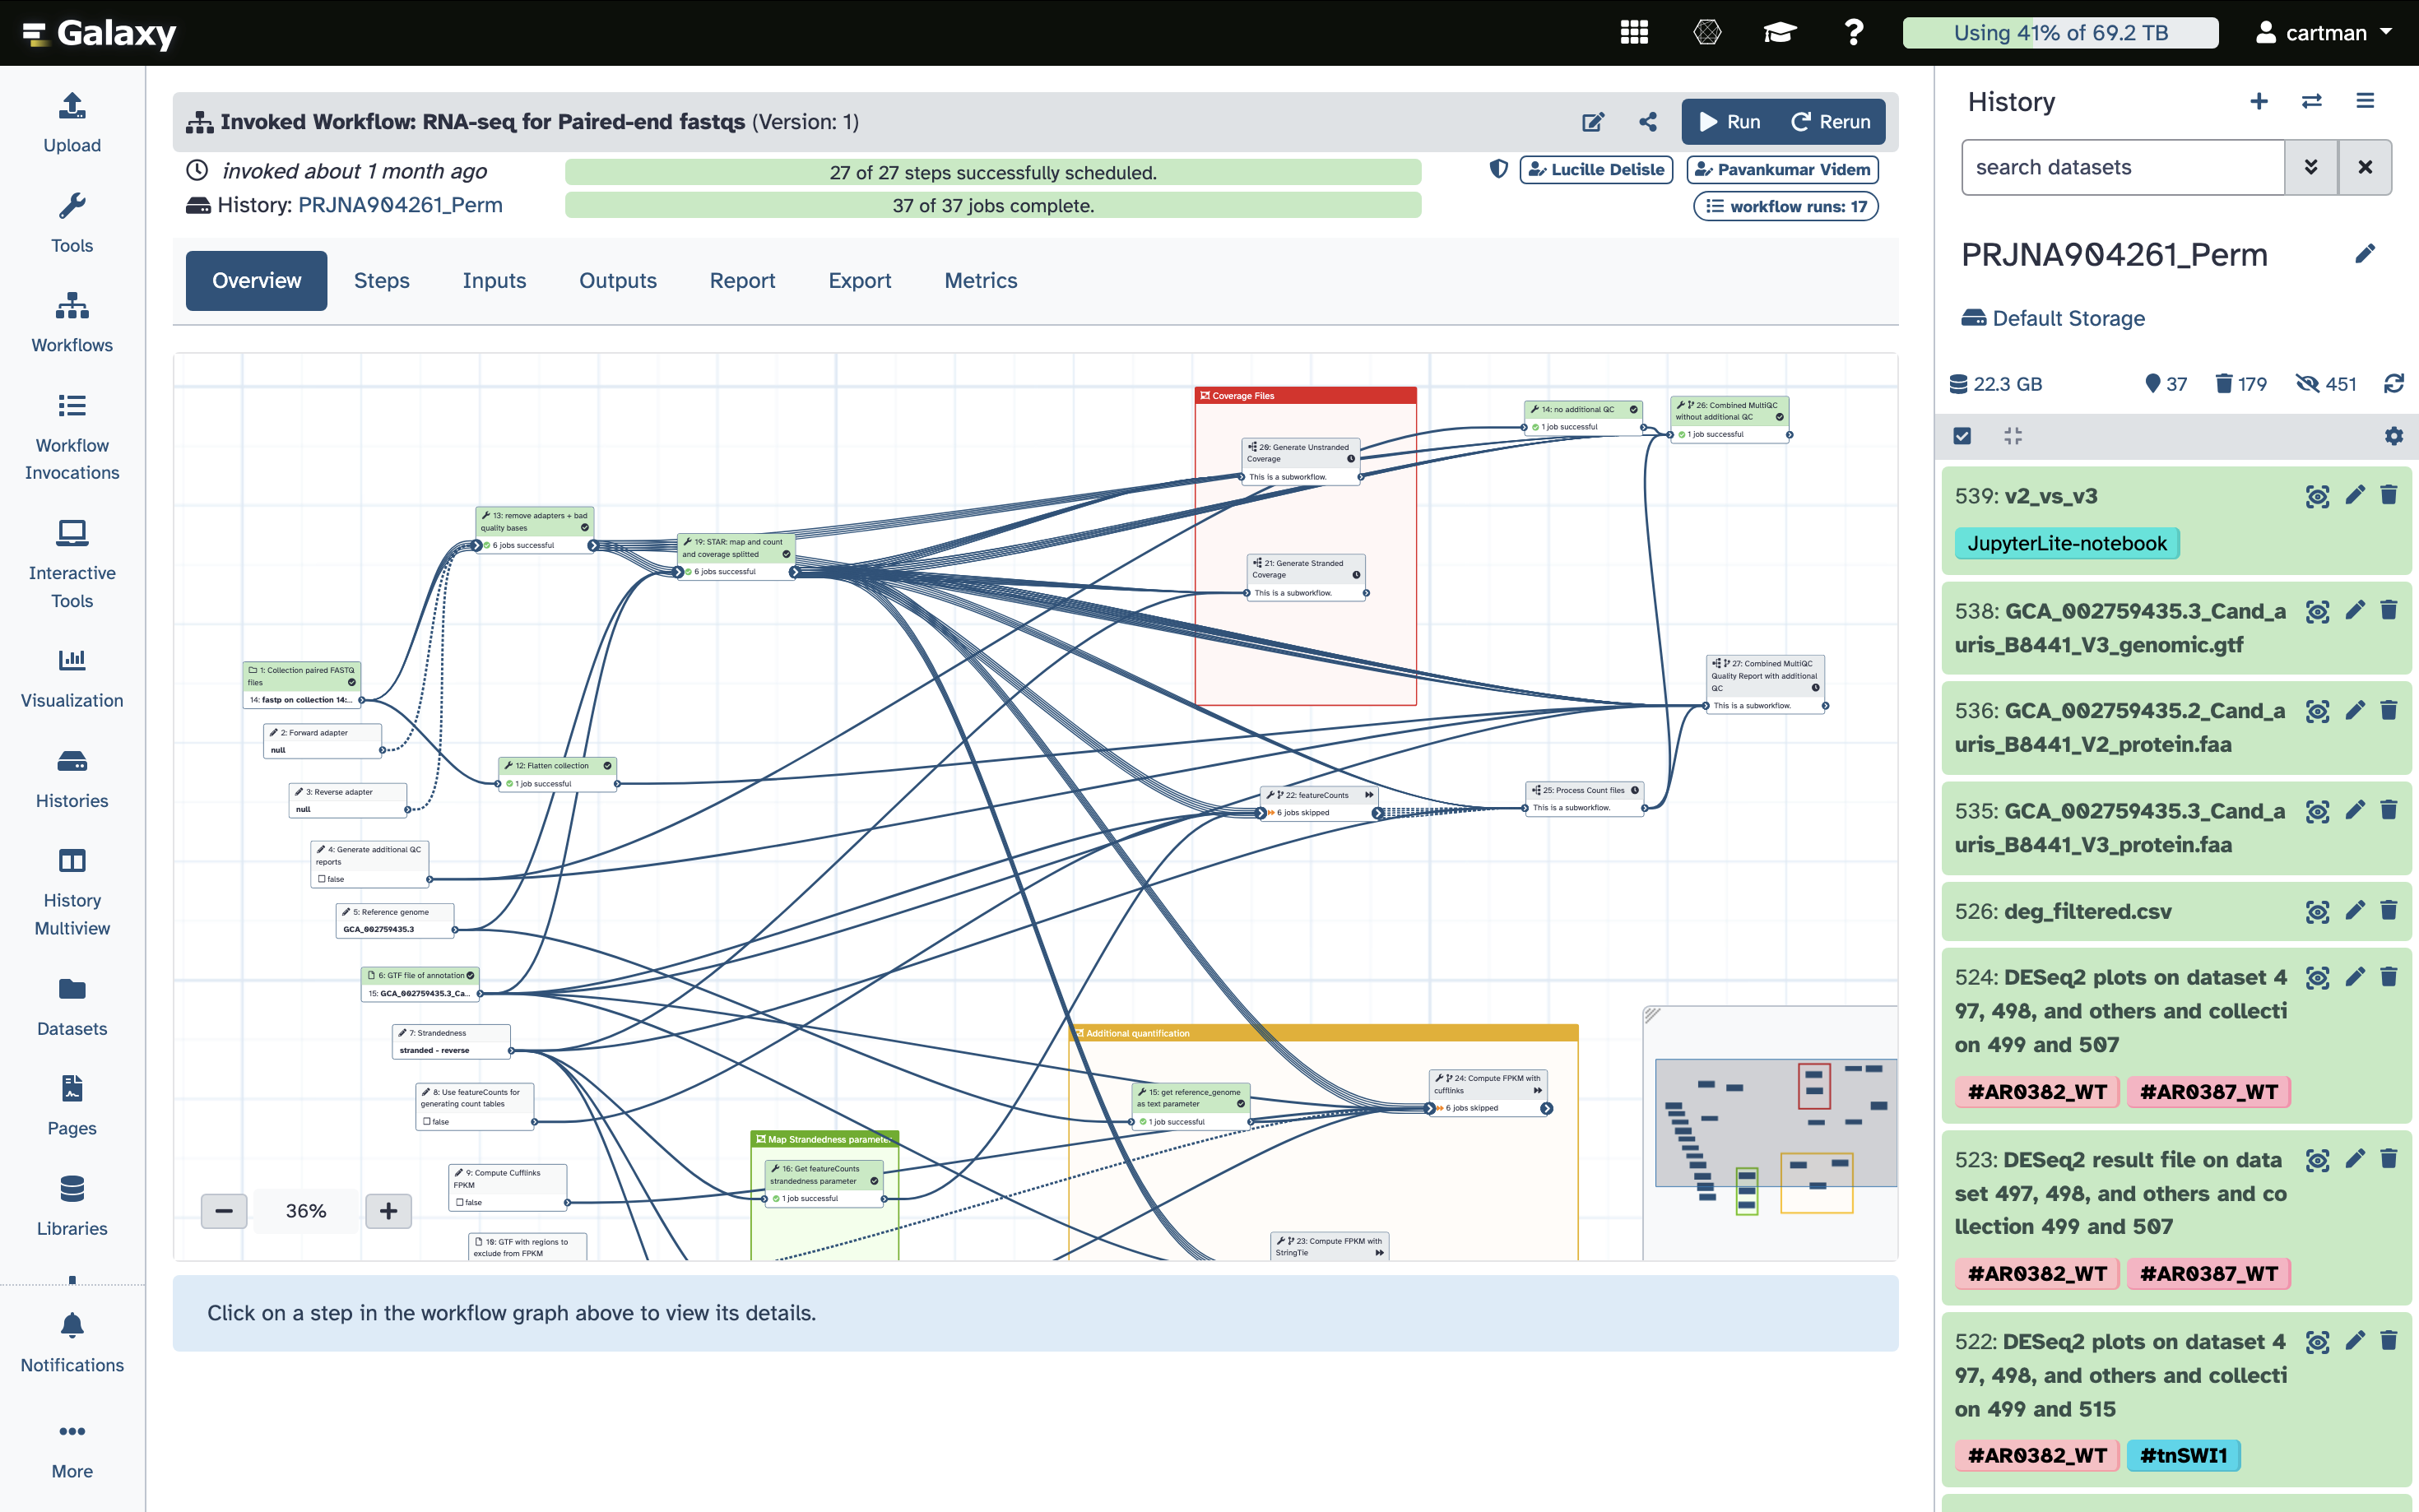The image size is (2419, 1512).
Task: Click the storage usage bar showing 41% of 69.2 TB
Action: (2059, 32)
